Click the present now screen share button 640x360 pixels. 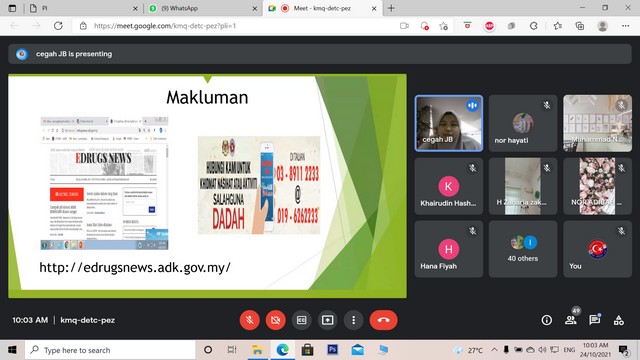click(x=327, y=320)
